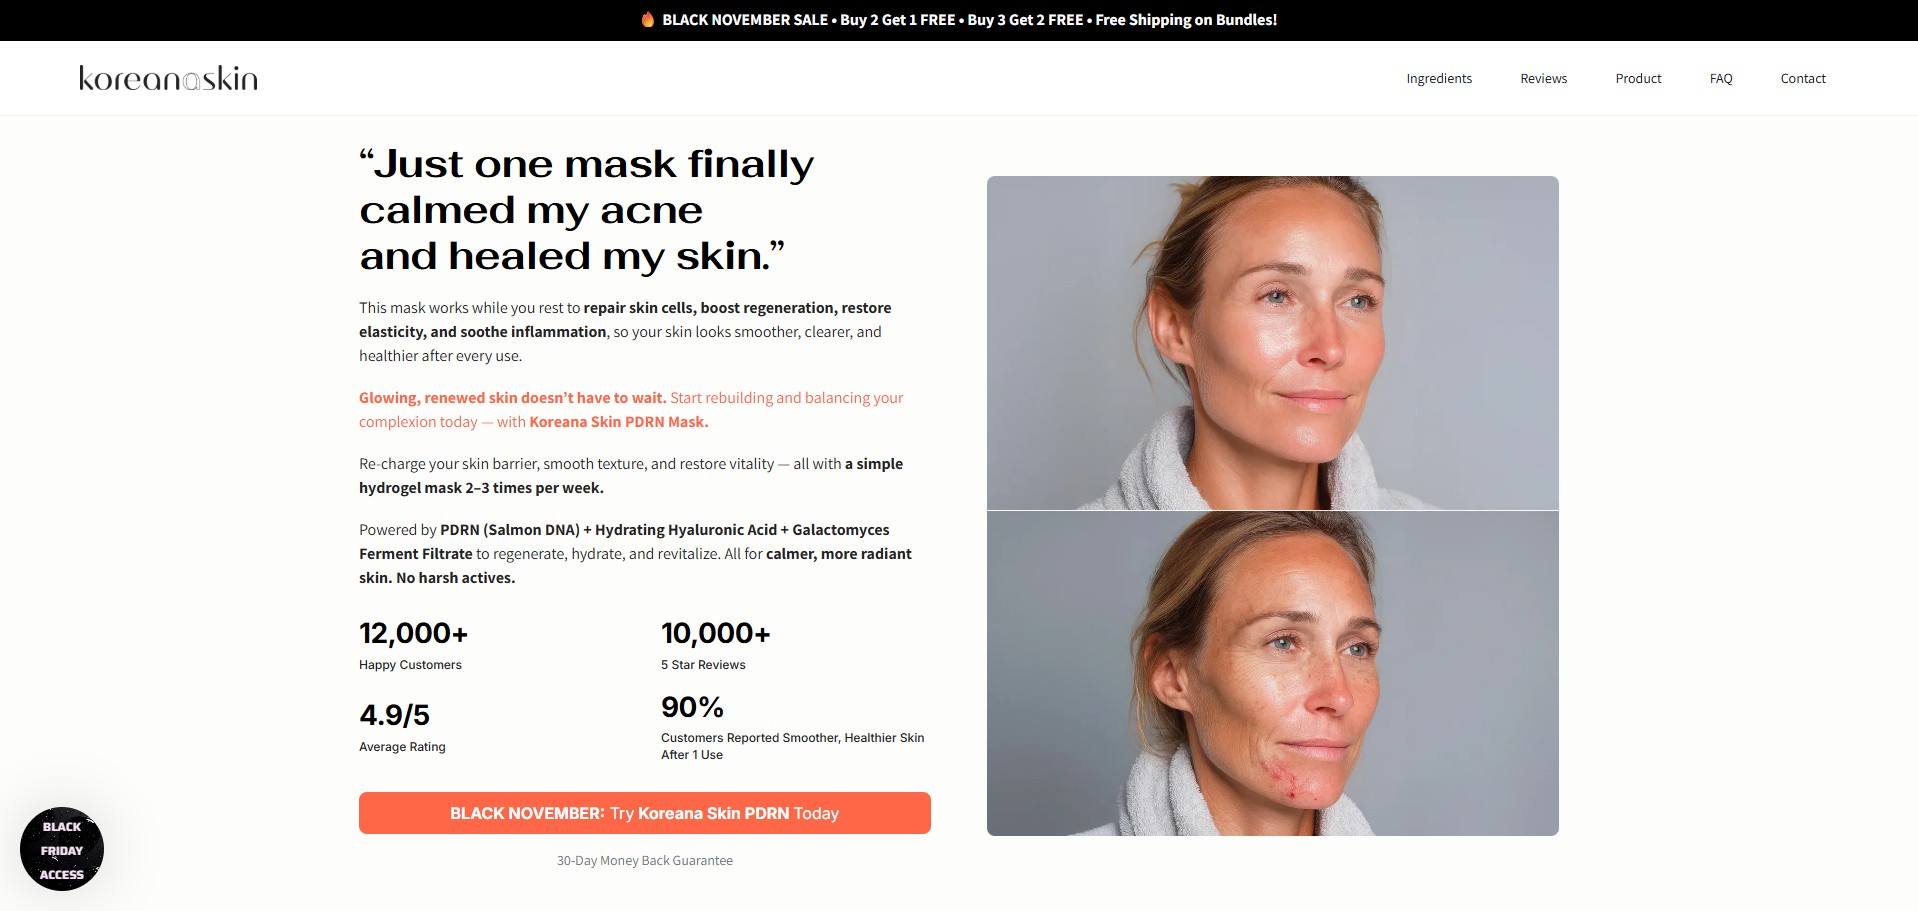Click the 90% customers reported stat
The image size is (1918, 911).
[793, 727]
